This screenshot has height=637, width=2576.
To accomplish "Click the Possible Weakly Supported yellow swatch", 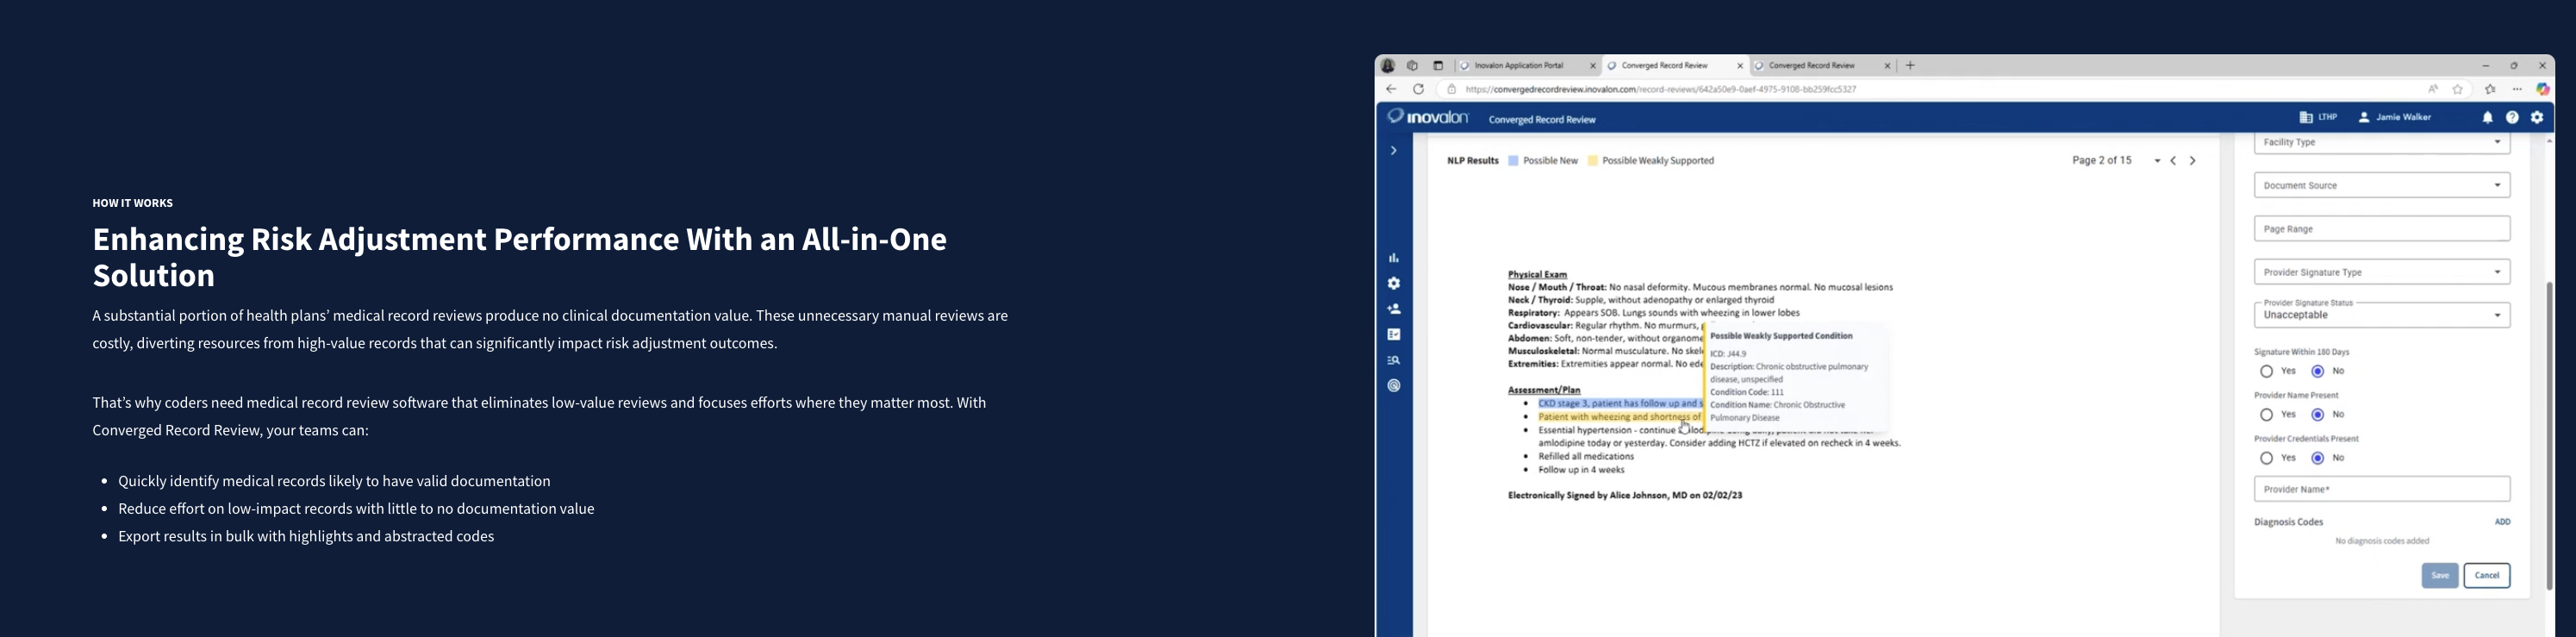I will click(x=1593, y=161).
